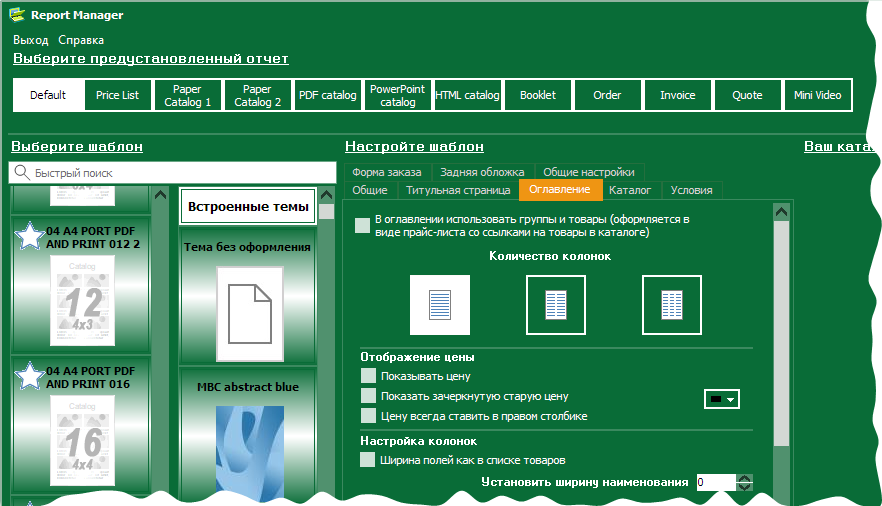
Task: Click the Количество колонок label
Action: 550,256
